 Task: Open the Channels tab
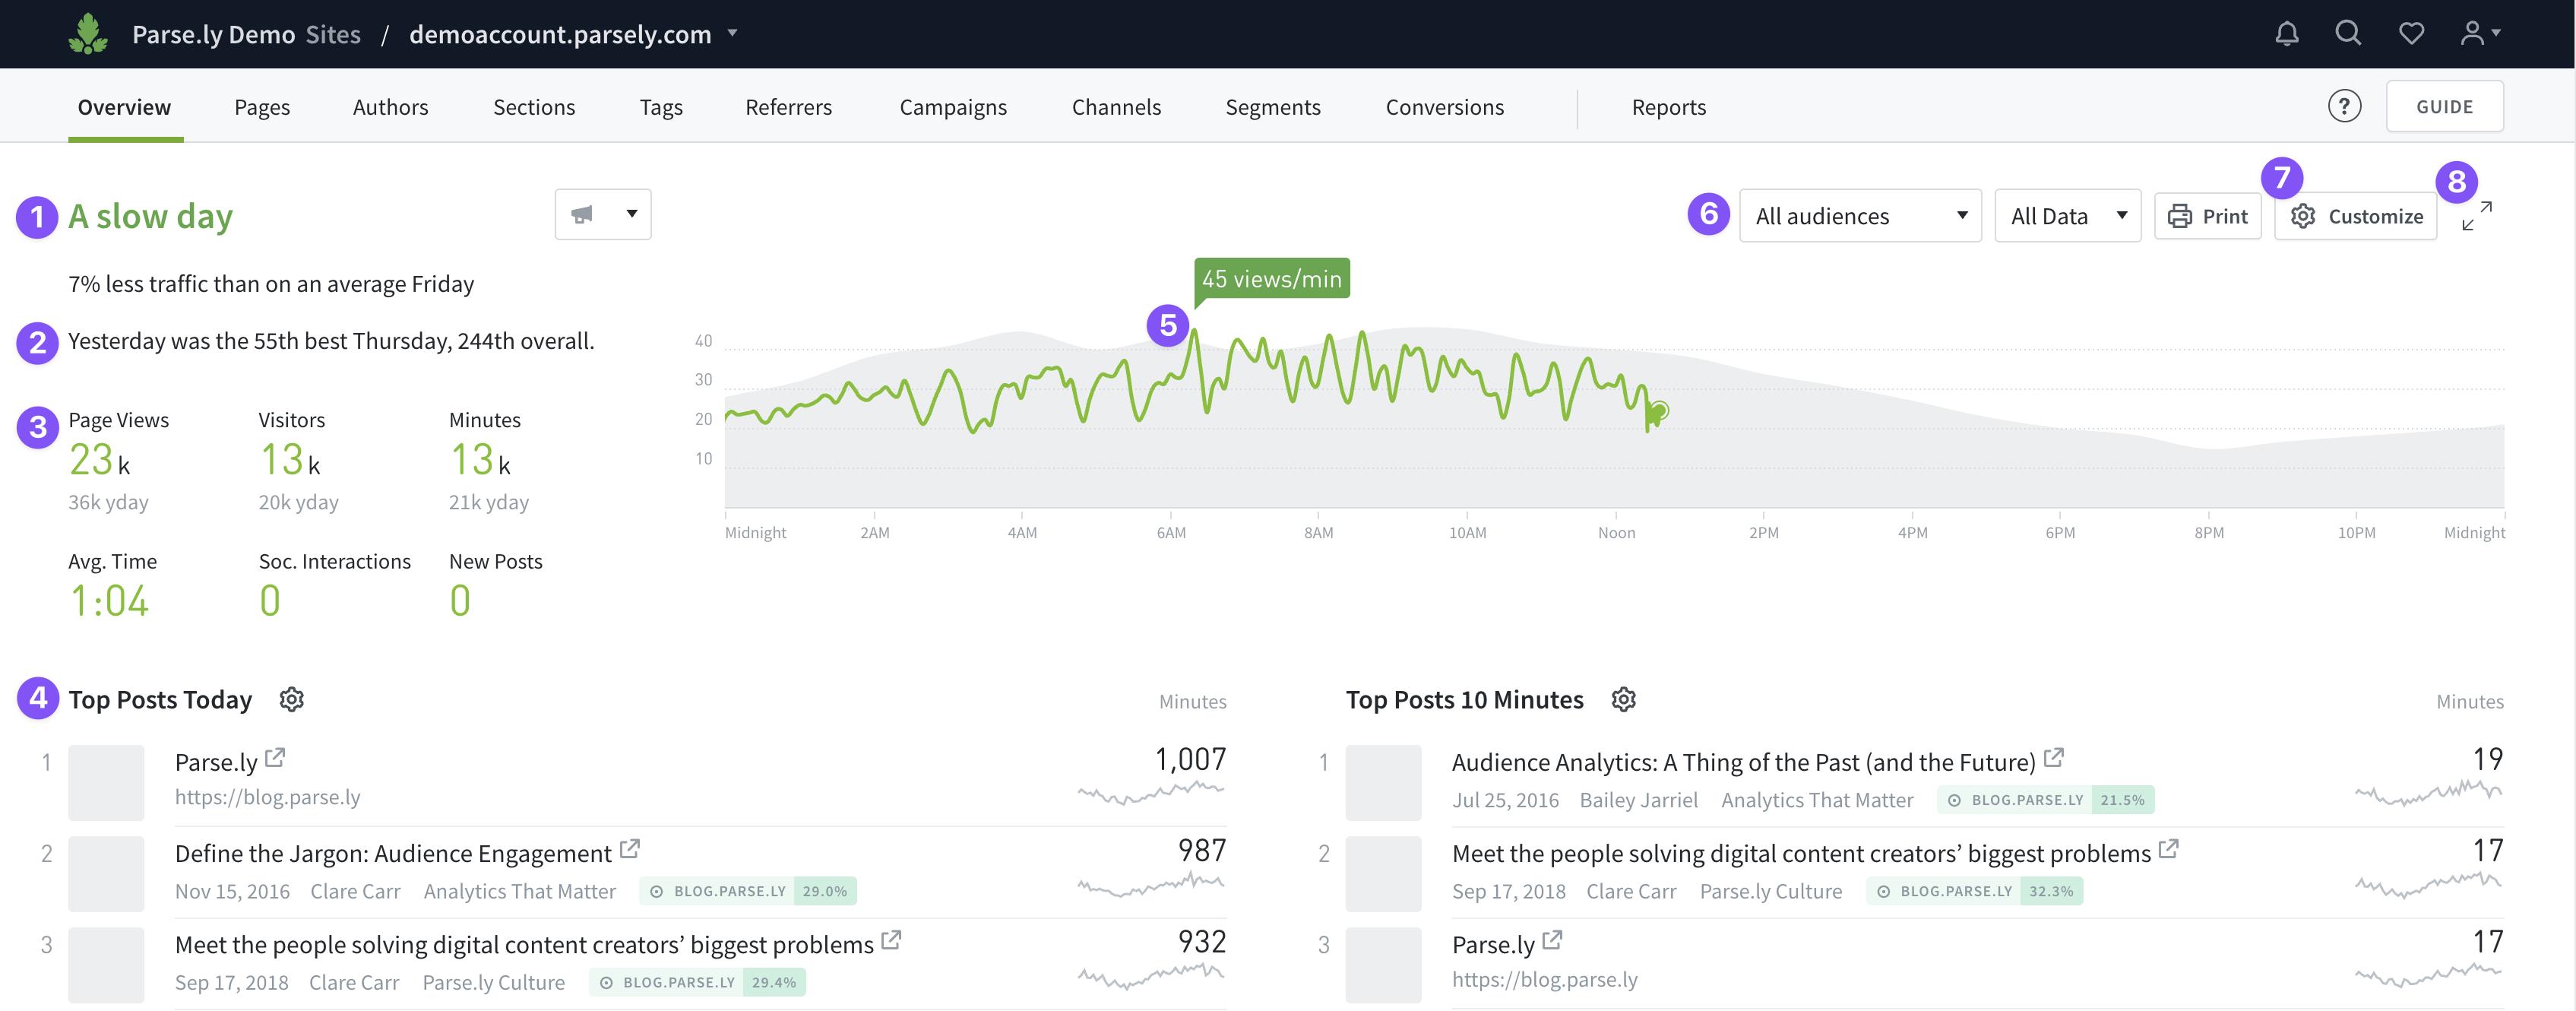(x=1116, y=107)
